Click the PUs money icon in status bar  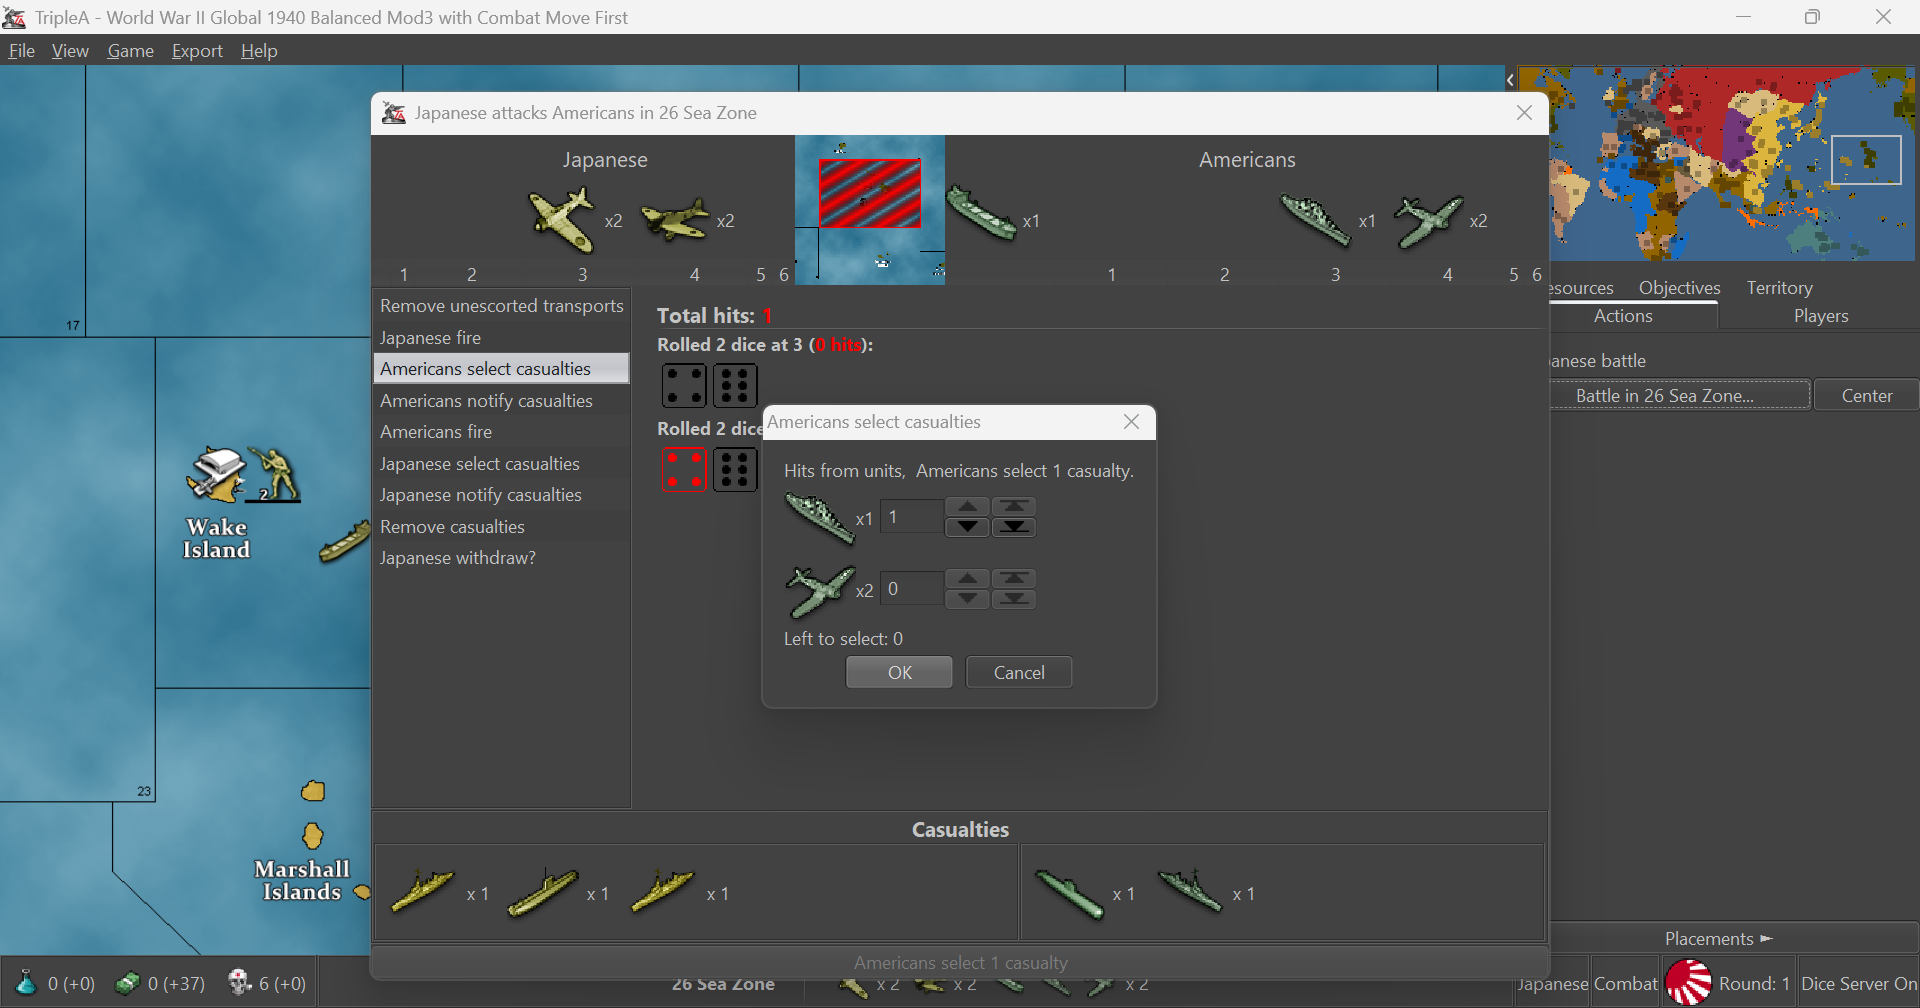pyautogui.click(x=128, y=982)
